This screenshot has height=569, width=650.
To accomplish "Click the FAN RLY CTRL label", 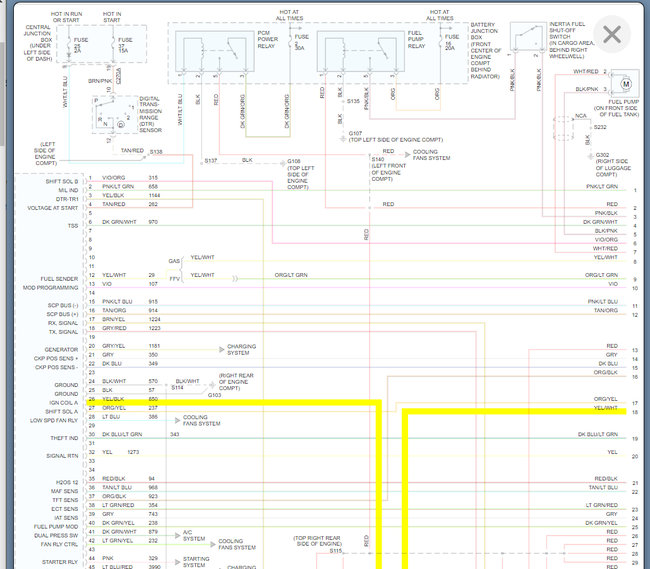I will tap(59, 545).
